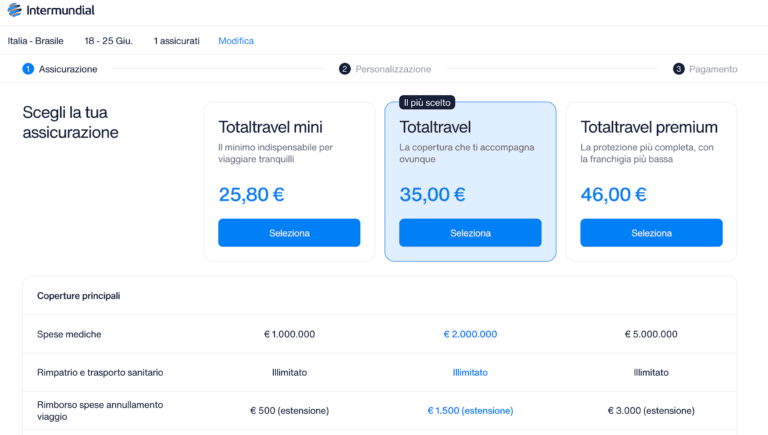Click the 25,80 € price
This screenshot has height=435, width=768.
[251, 194]
